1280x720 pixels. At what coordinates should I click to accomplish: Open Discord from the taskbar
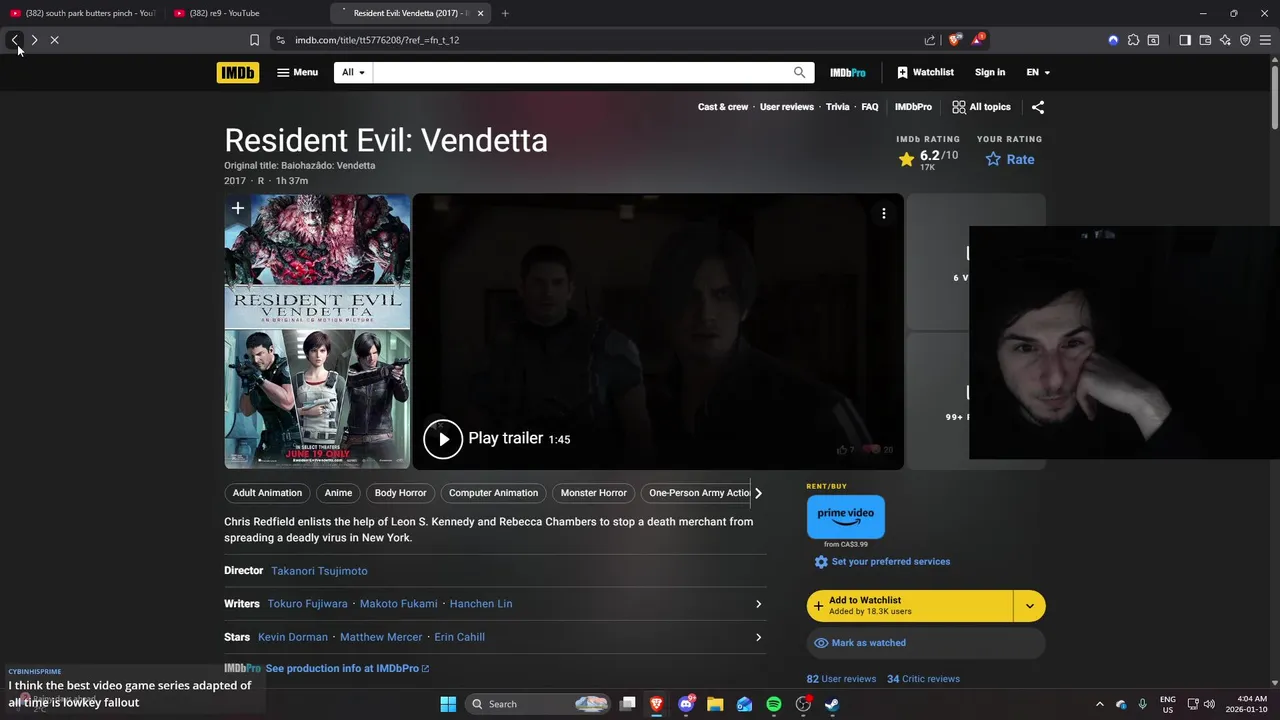pyautogui.click(x=686, y=704)
